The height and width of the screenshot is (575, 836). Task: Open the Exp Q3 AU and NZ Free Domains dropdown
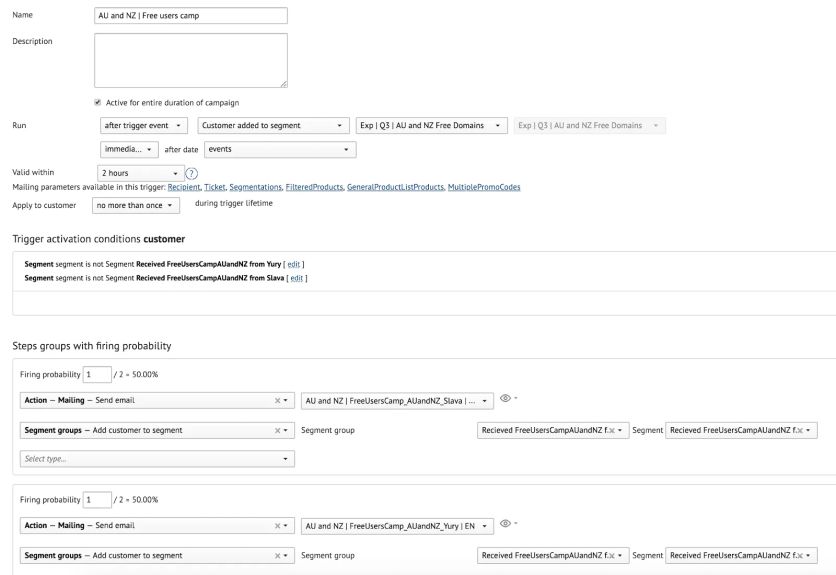pyautogui.click(x=431, y=126)
